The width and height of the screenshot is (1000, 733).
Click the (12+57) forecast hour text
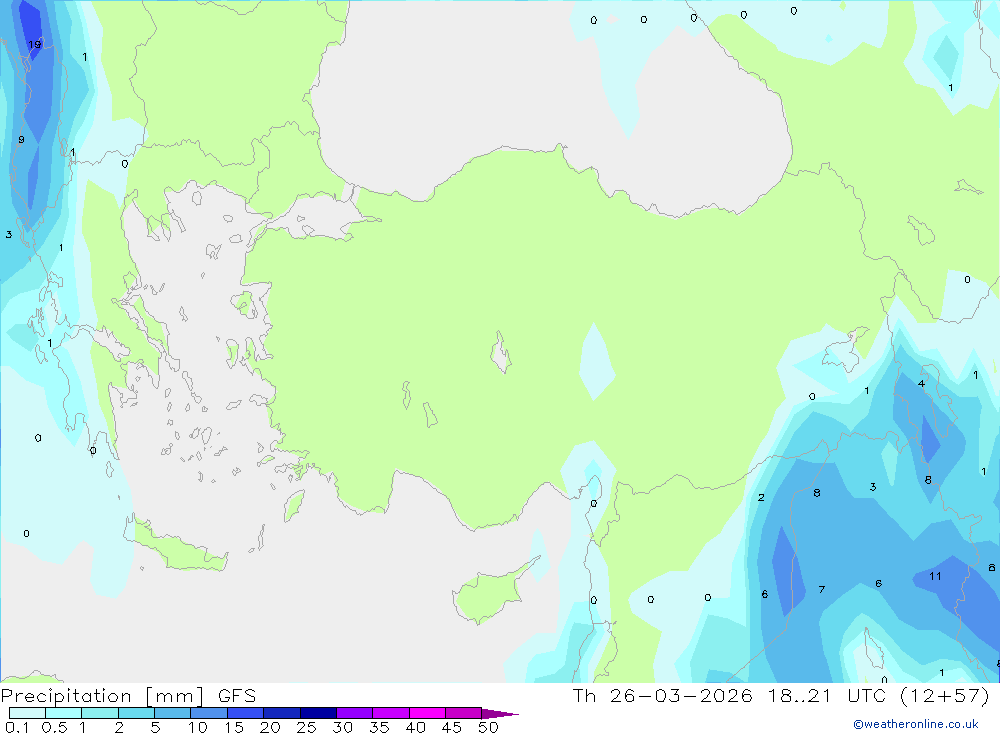coord(945,695)
